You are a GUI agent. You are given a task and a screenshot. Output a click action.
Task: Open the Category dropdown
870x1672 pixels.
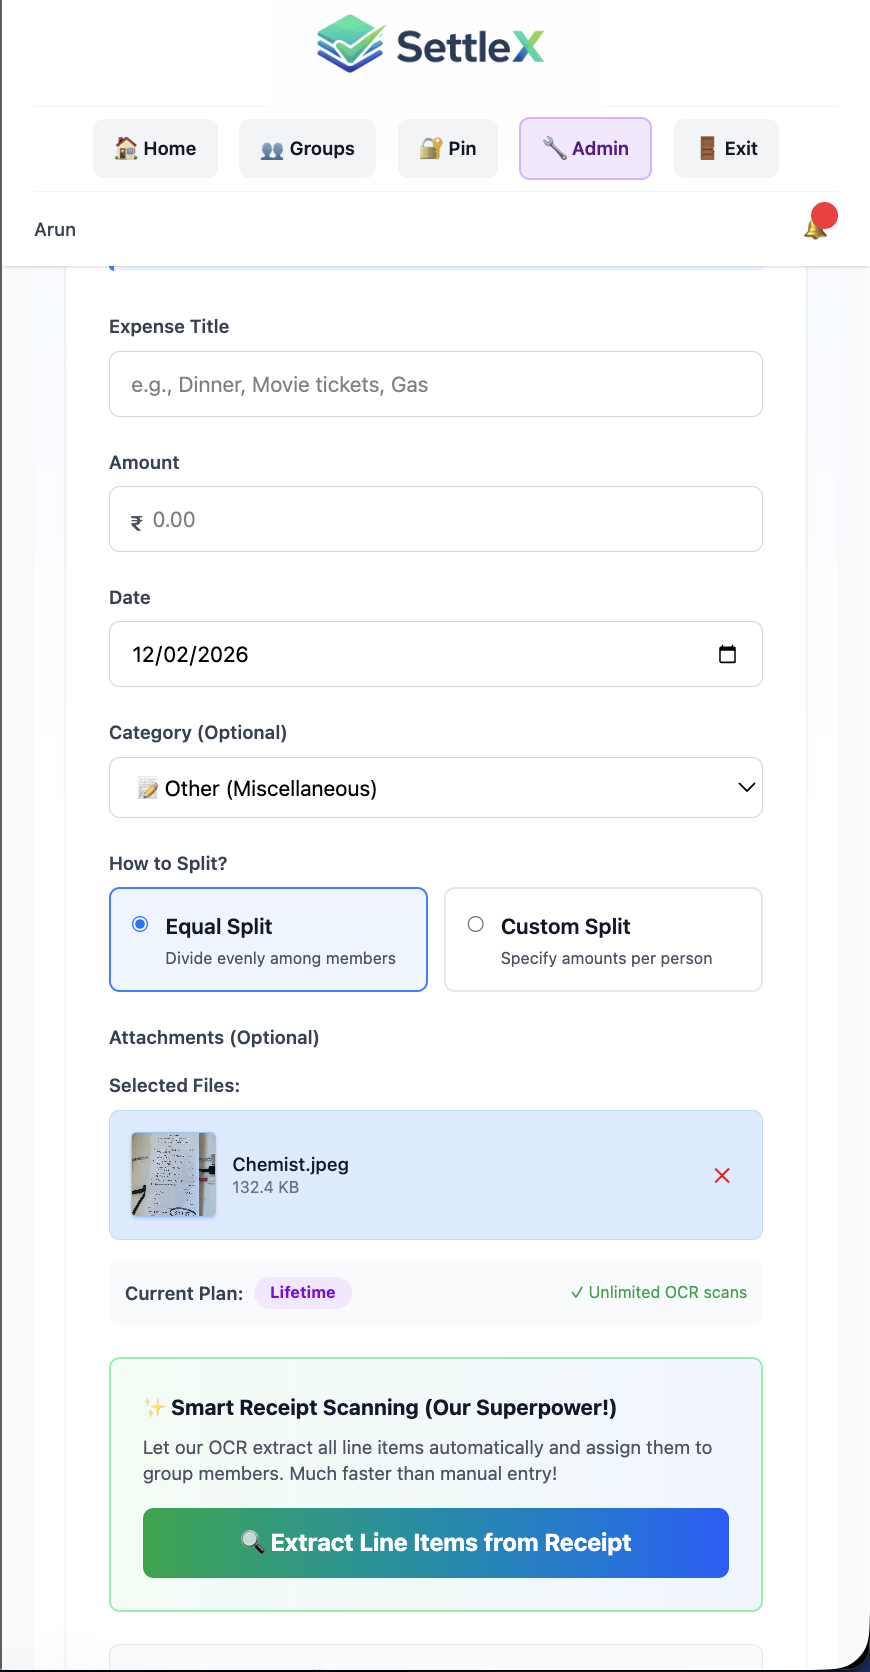[x=435, y=788]
